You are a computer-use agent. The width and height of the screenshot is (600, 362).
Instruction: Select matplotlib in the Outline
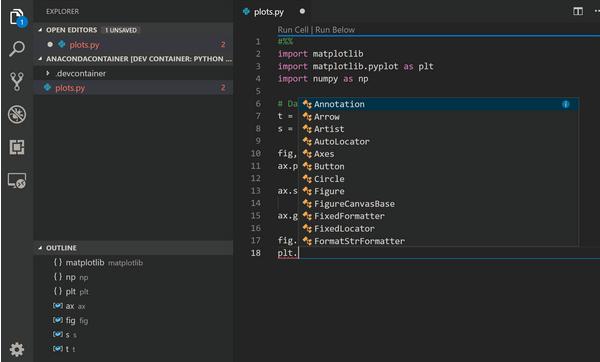pos(134,263)
